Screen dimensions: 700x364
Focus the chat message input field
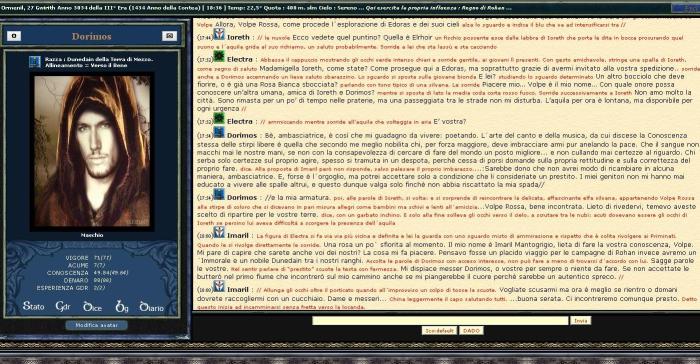tap(440, 321)
